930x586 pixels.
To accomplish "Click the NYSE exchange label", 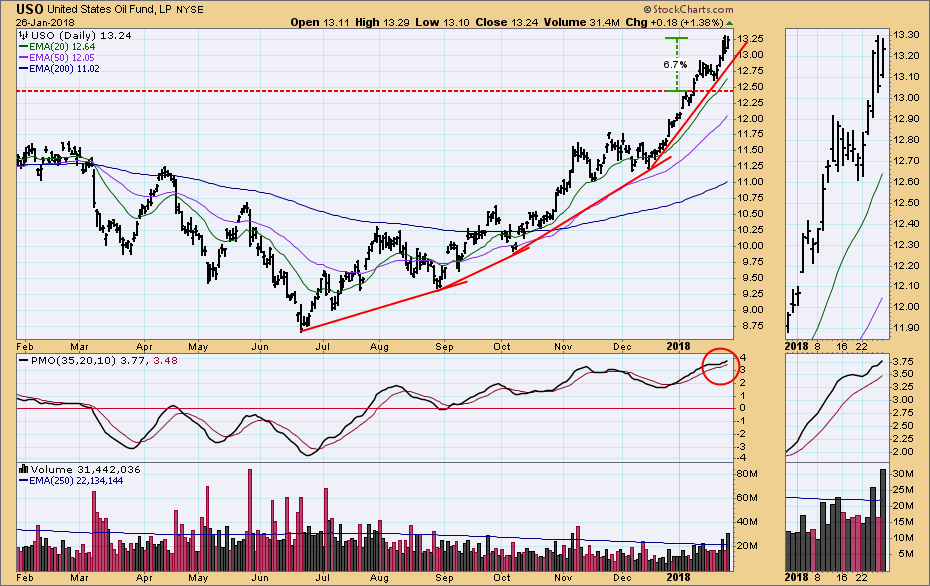I will point(190,10).
